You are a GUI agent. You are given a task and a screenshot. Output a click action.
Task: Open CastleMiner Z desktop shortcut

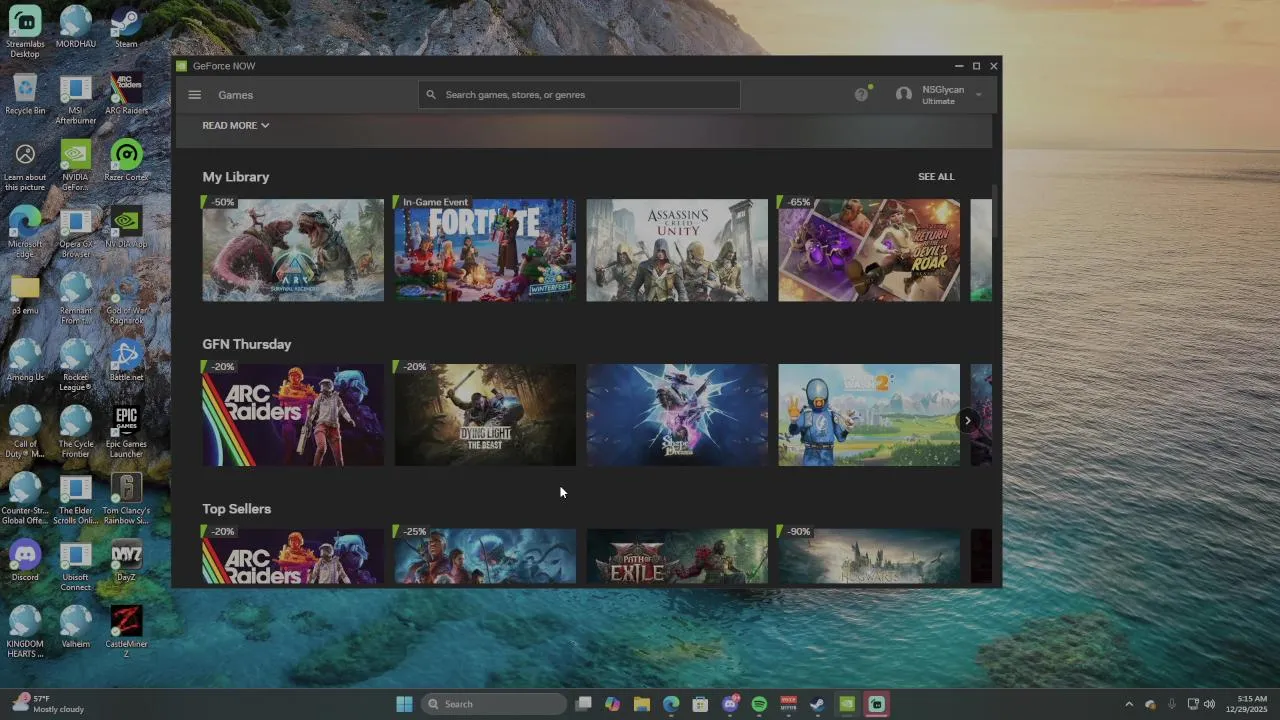coord(126,633)
